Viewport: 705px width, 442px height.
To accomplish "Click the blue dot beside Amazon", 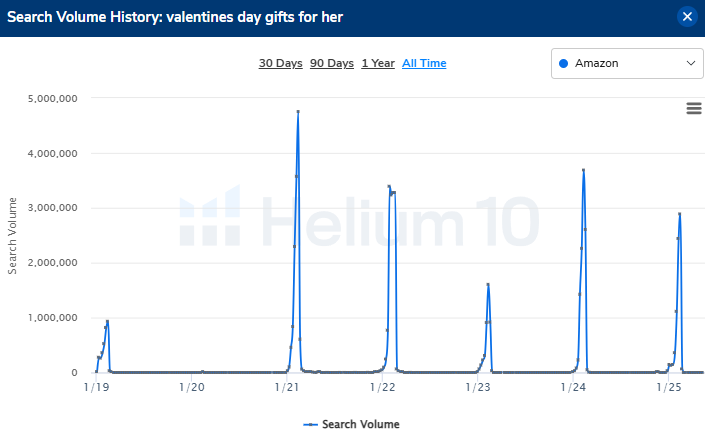I will (x=564, y=63).
